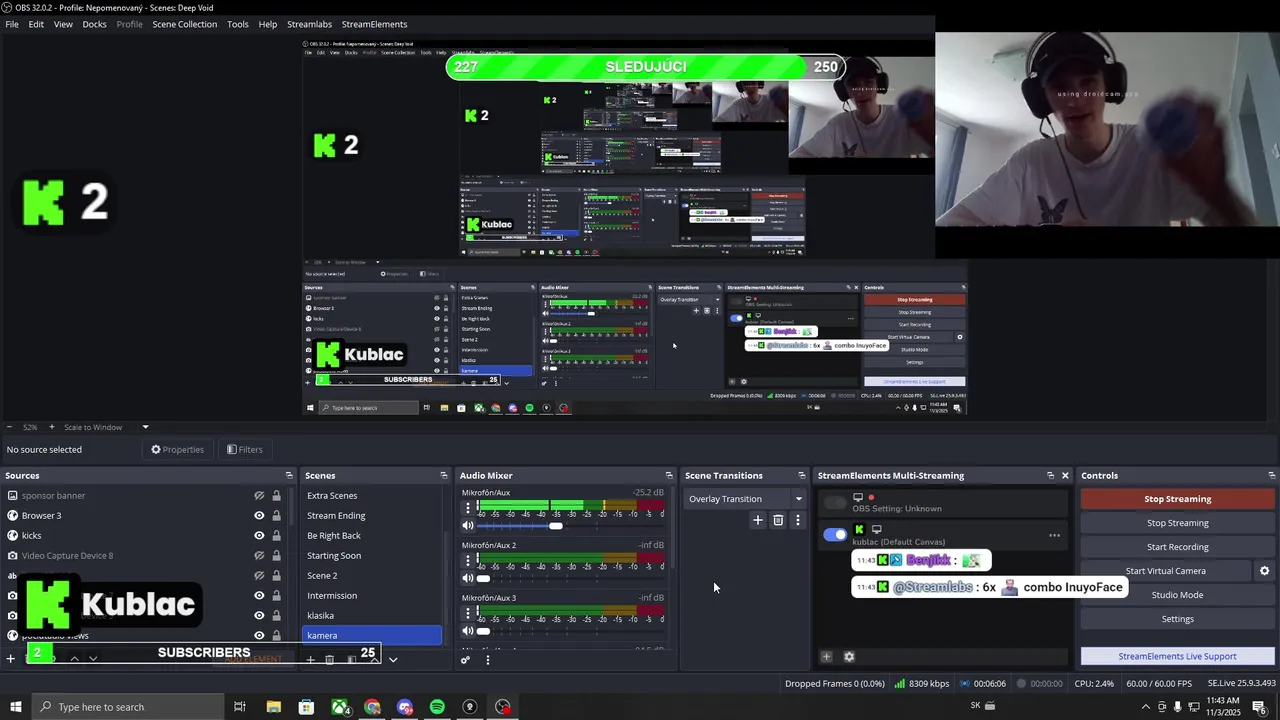Click the red Stop Streaming button
The height and width of the screenshot is (720, 1280).
(x=1177, y=499)
